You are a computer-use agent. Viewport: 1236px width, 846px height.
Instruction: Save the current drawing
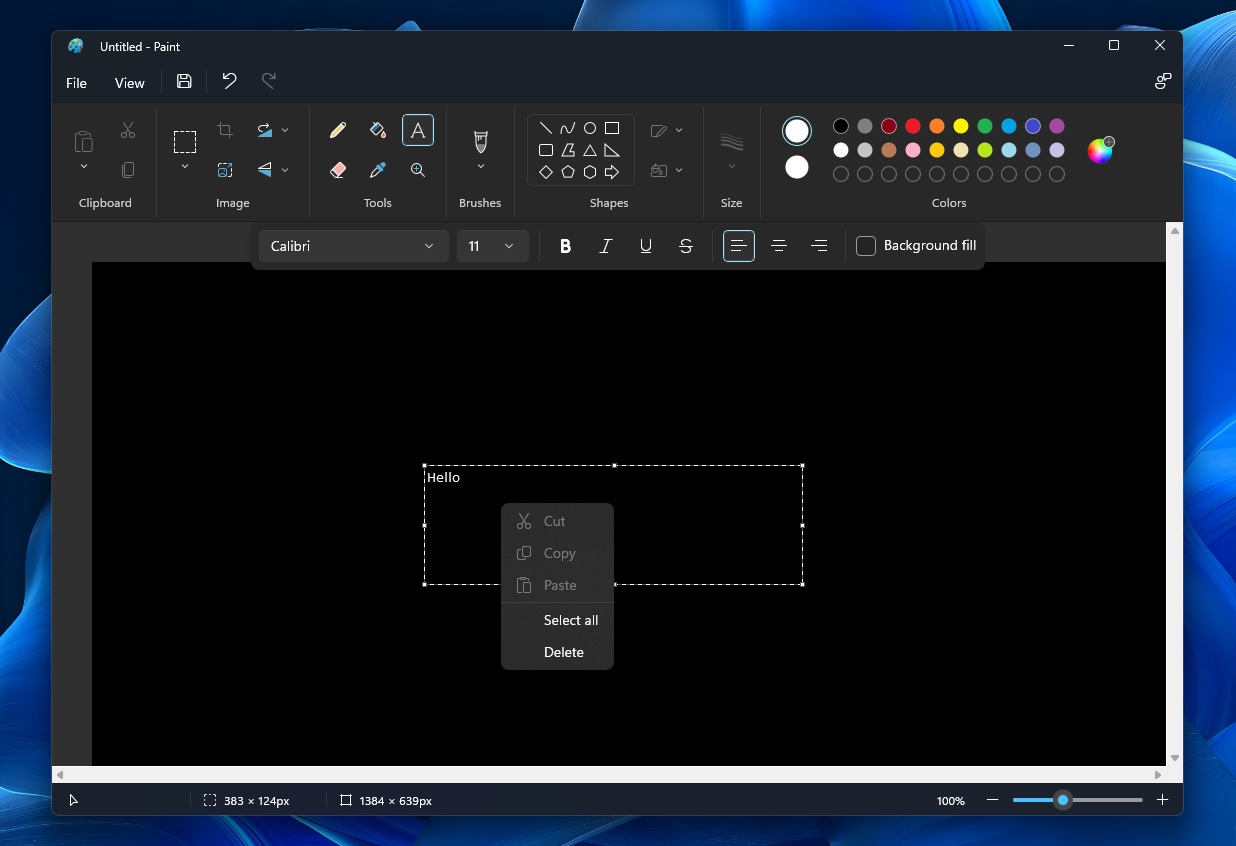tap(184, 81)
